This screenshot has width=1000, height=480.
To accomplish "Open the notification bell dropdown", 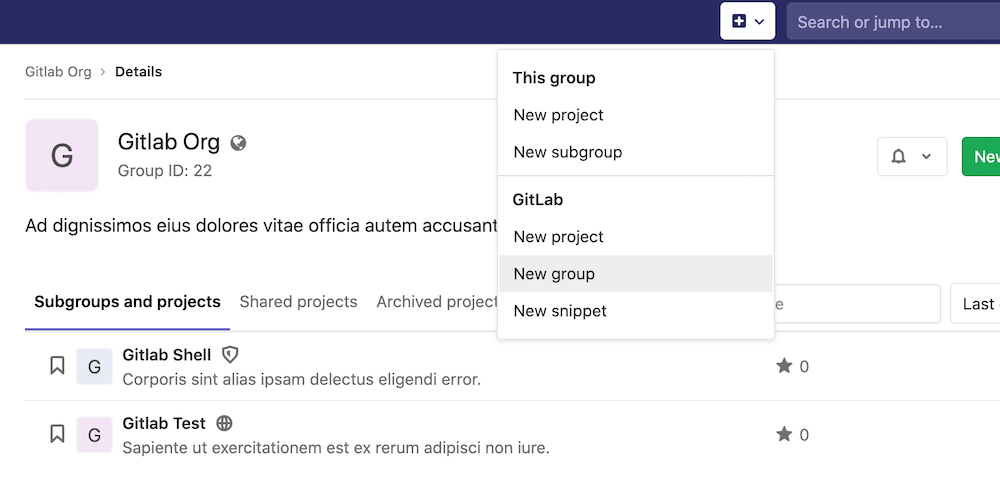I will tap(911, 157).
